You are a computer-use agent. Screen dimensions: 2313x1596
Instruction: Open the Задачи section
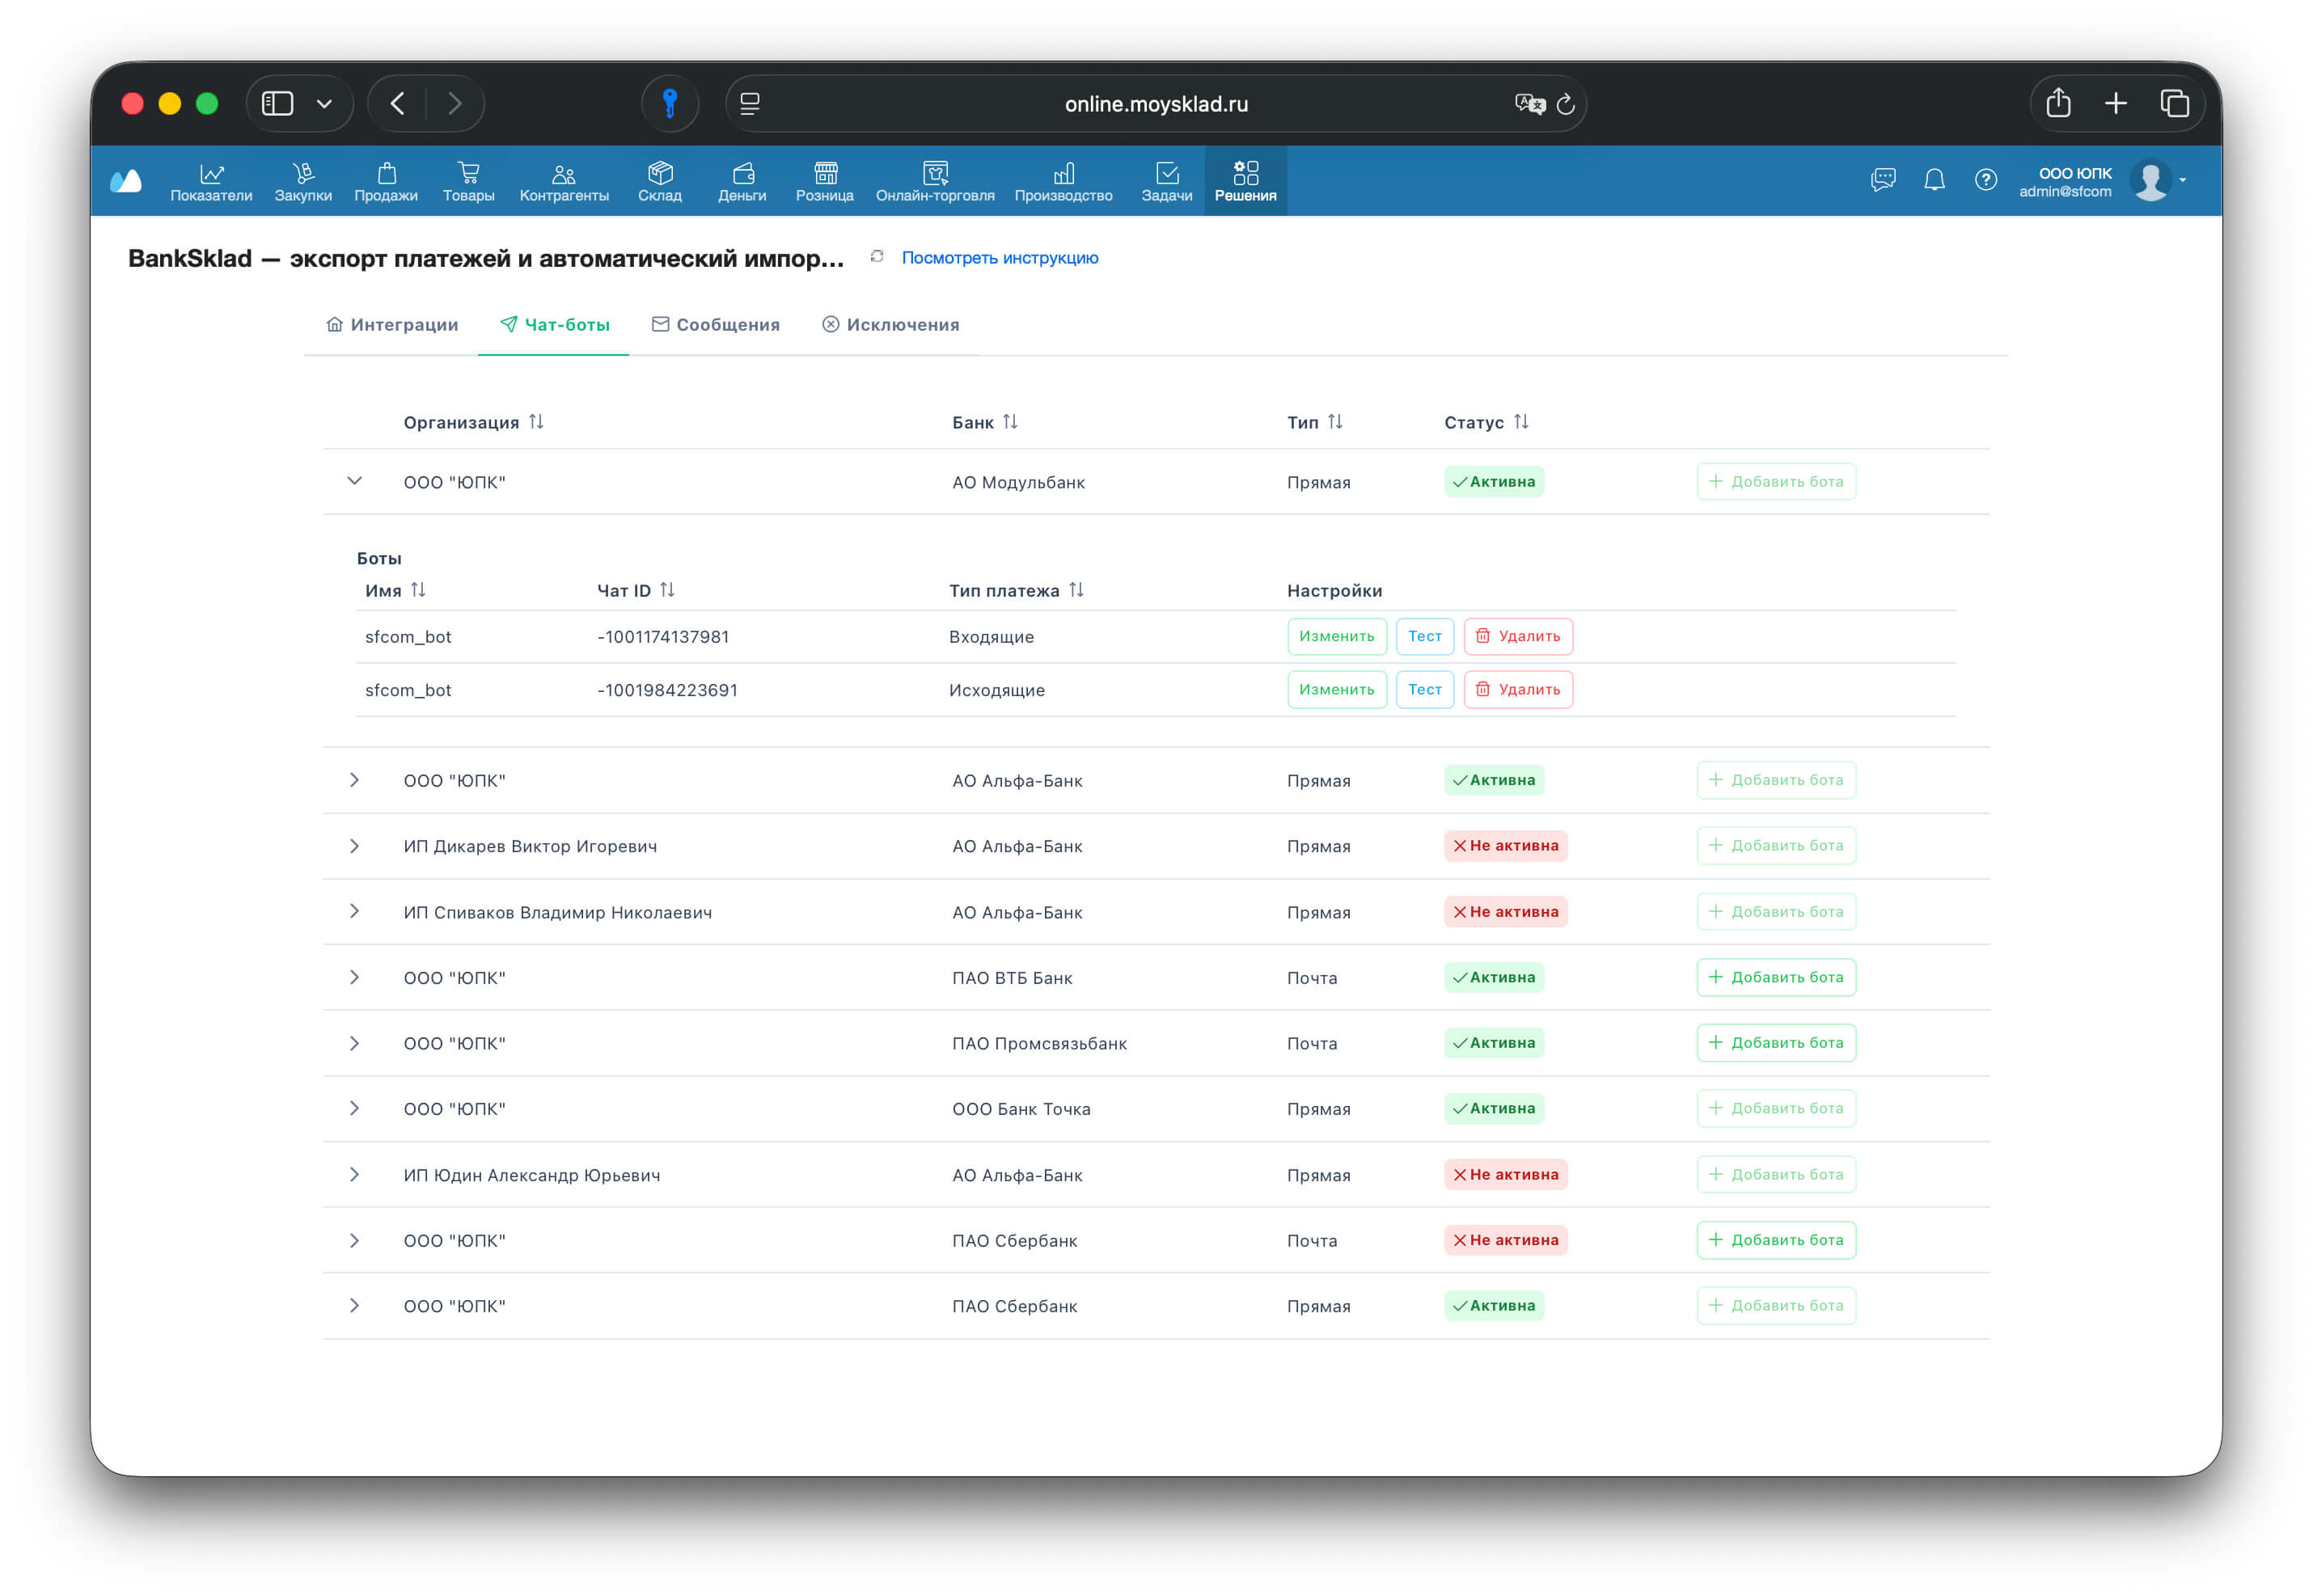(x=1167, y=182)
